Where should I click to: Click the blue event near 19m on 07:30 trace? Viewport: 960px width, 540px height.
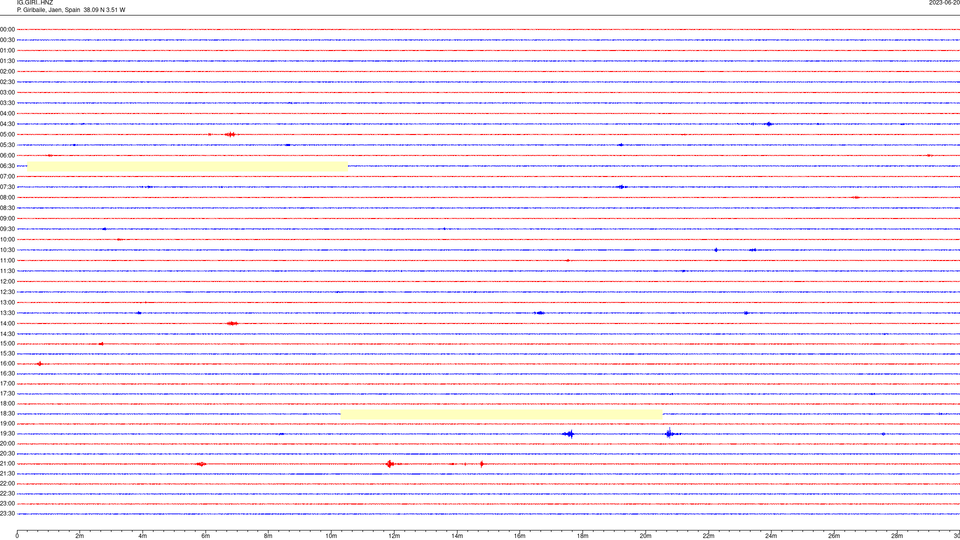621,187
